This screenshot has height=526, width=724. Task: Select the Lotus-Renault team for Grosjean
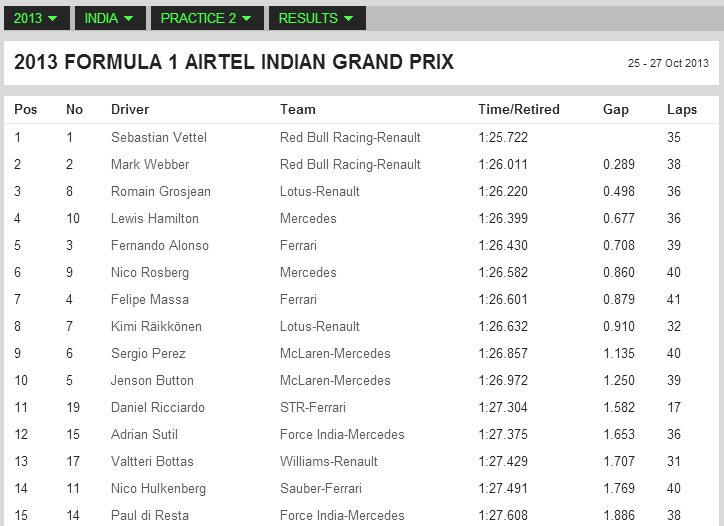[x=320, y=191]
